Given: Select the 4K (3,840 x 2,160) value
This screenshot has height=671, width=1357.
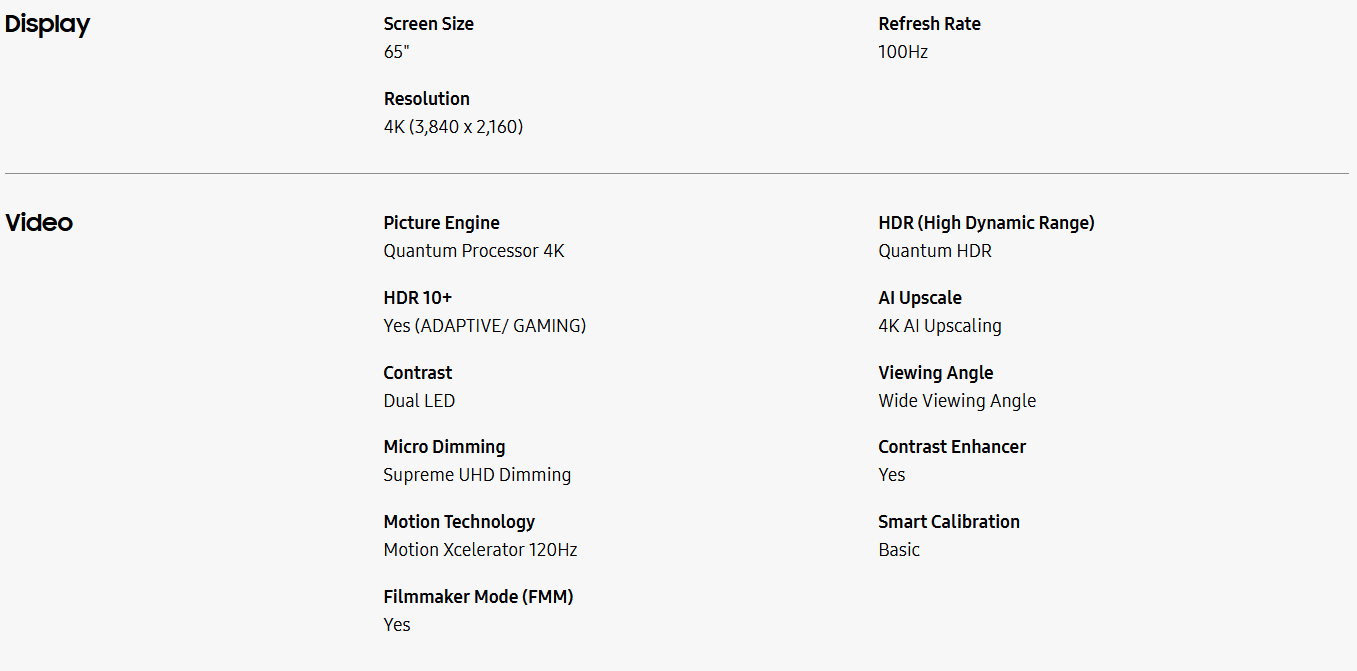Looking at the screenshot, I should click(x=453, y=127).
